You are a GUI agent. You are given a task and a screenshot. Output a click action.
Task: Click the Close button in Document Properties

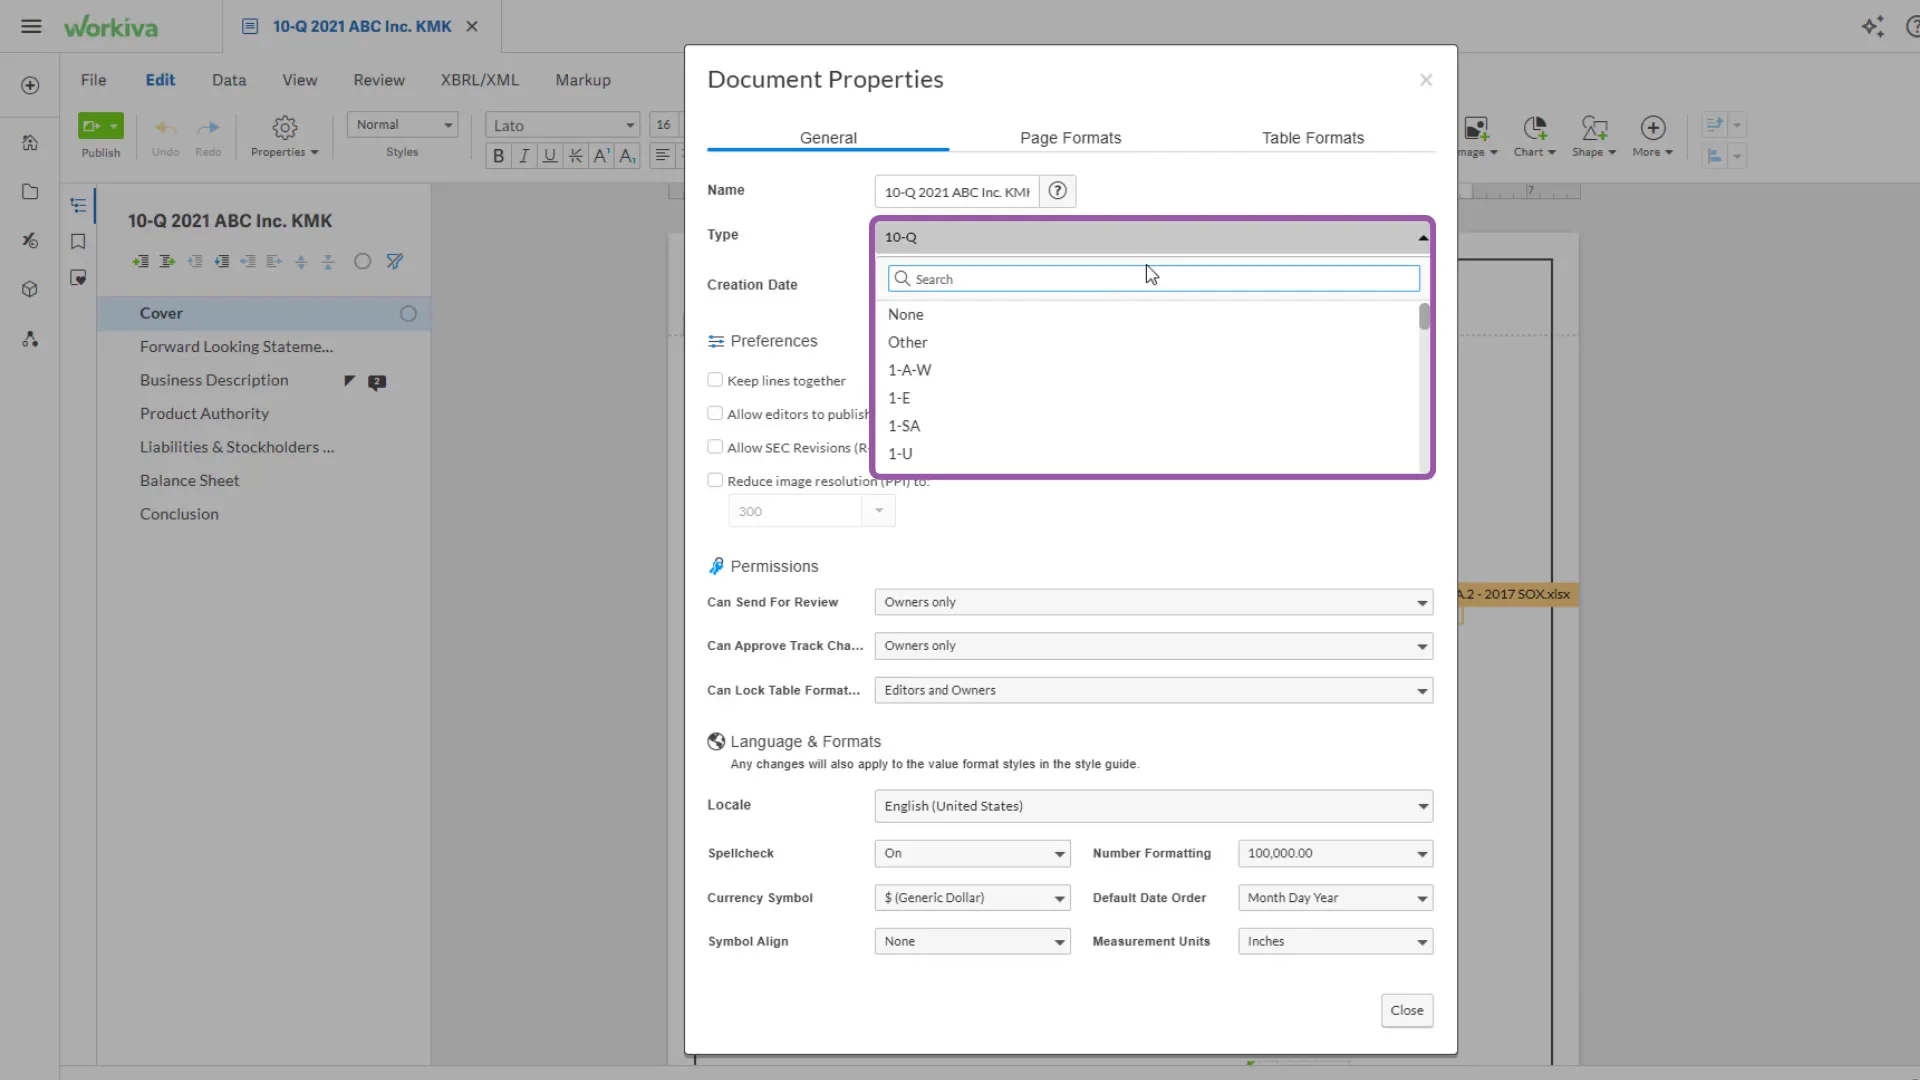point(1406,1010)
